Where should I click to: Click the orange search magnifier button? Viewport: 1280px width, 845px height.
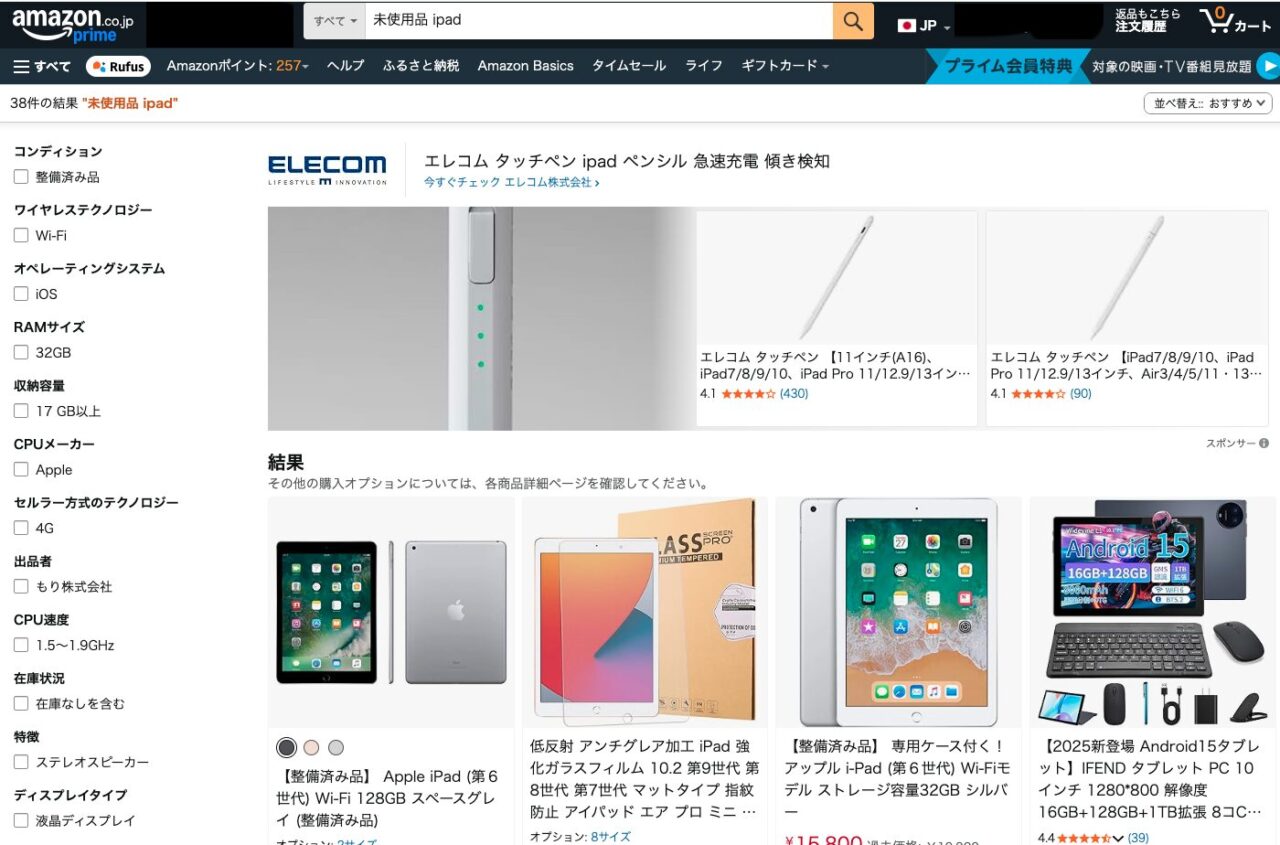click(853, 21)
